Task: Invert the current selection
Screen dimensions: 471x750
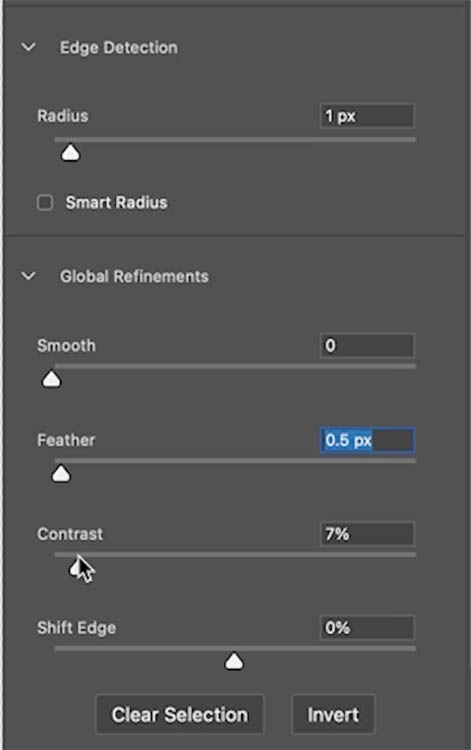Action: point(333,715)
